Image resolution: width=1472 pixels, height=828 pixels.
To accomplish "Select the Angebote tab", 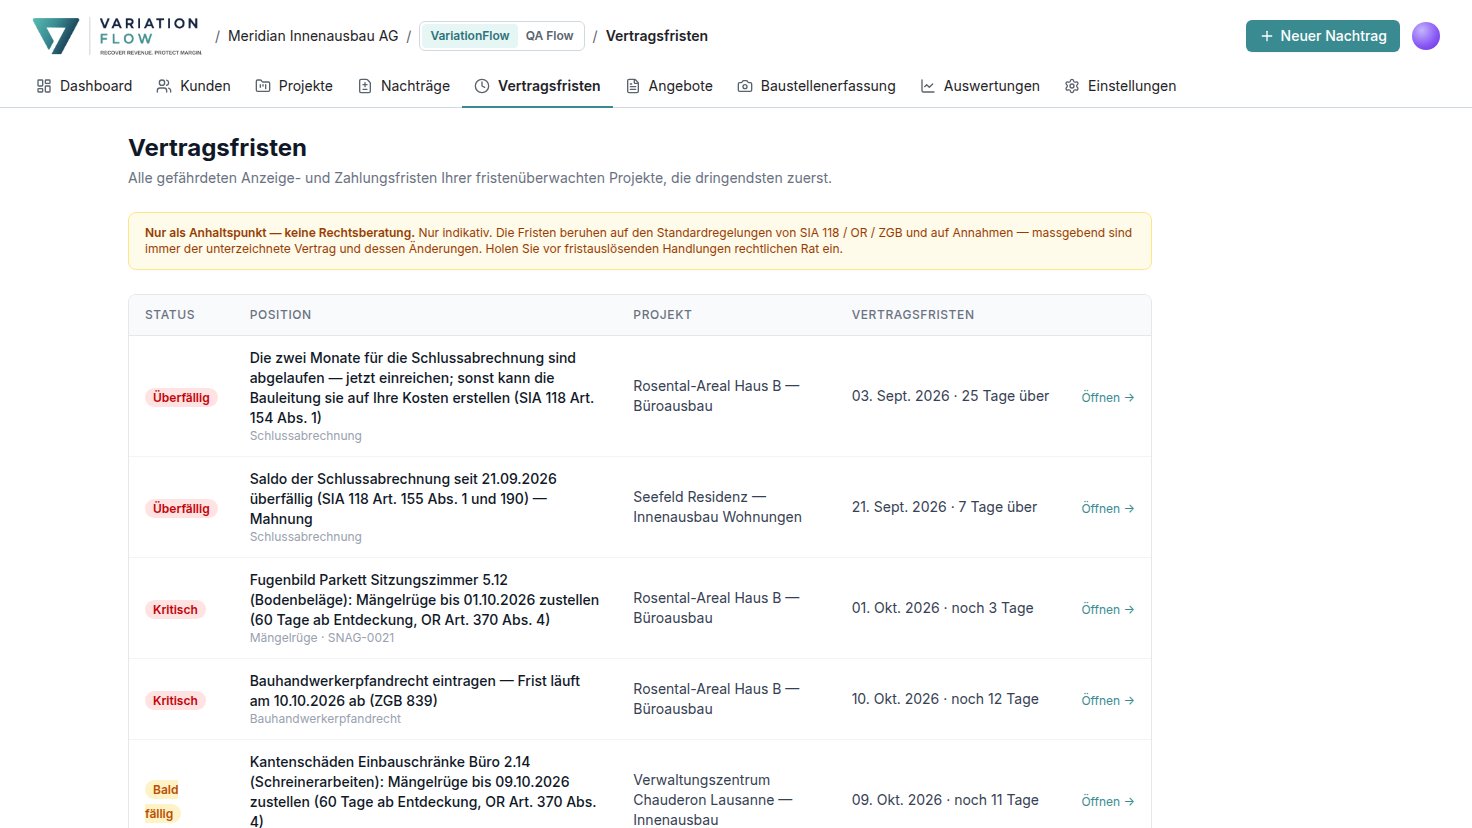I will (669, 86).
